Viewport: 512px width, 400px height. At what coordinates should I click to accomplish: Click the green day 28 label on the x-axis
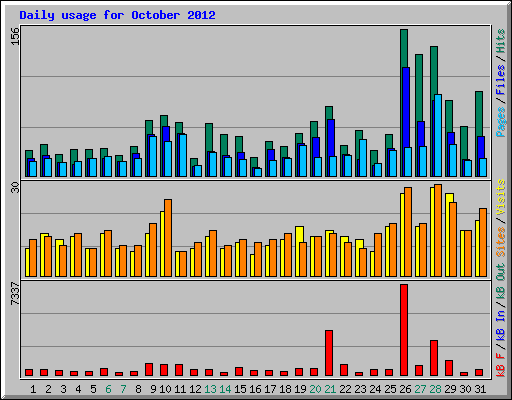coord(435,389)
